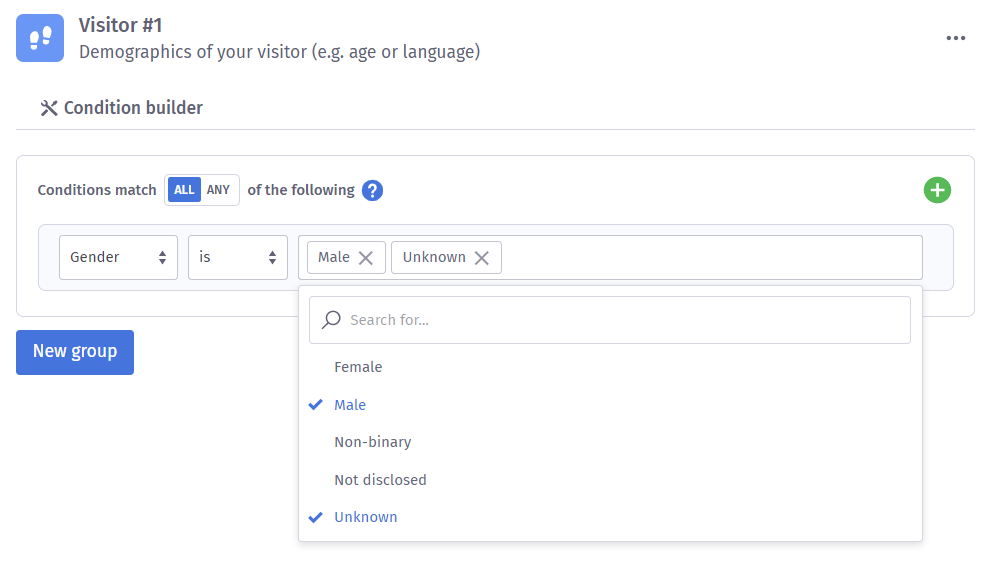Select Female from the options list
Viewport: 990px width, 568px height.
[x=358, y=367]
